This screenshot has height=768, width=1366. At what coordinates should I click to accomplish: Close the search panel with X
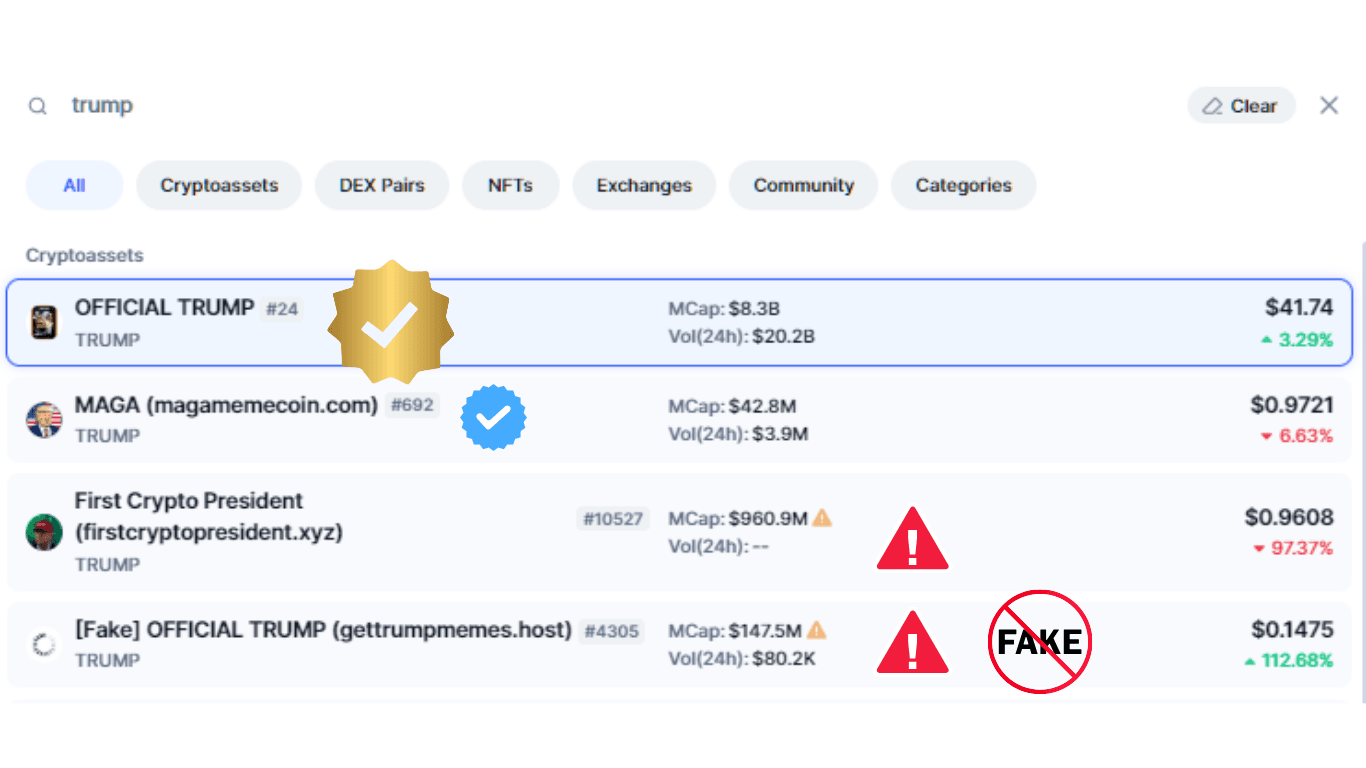[1329, 105]
